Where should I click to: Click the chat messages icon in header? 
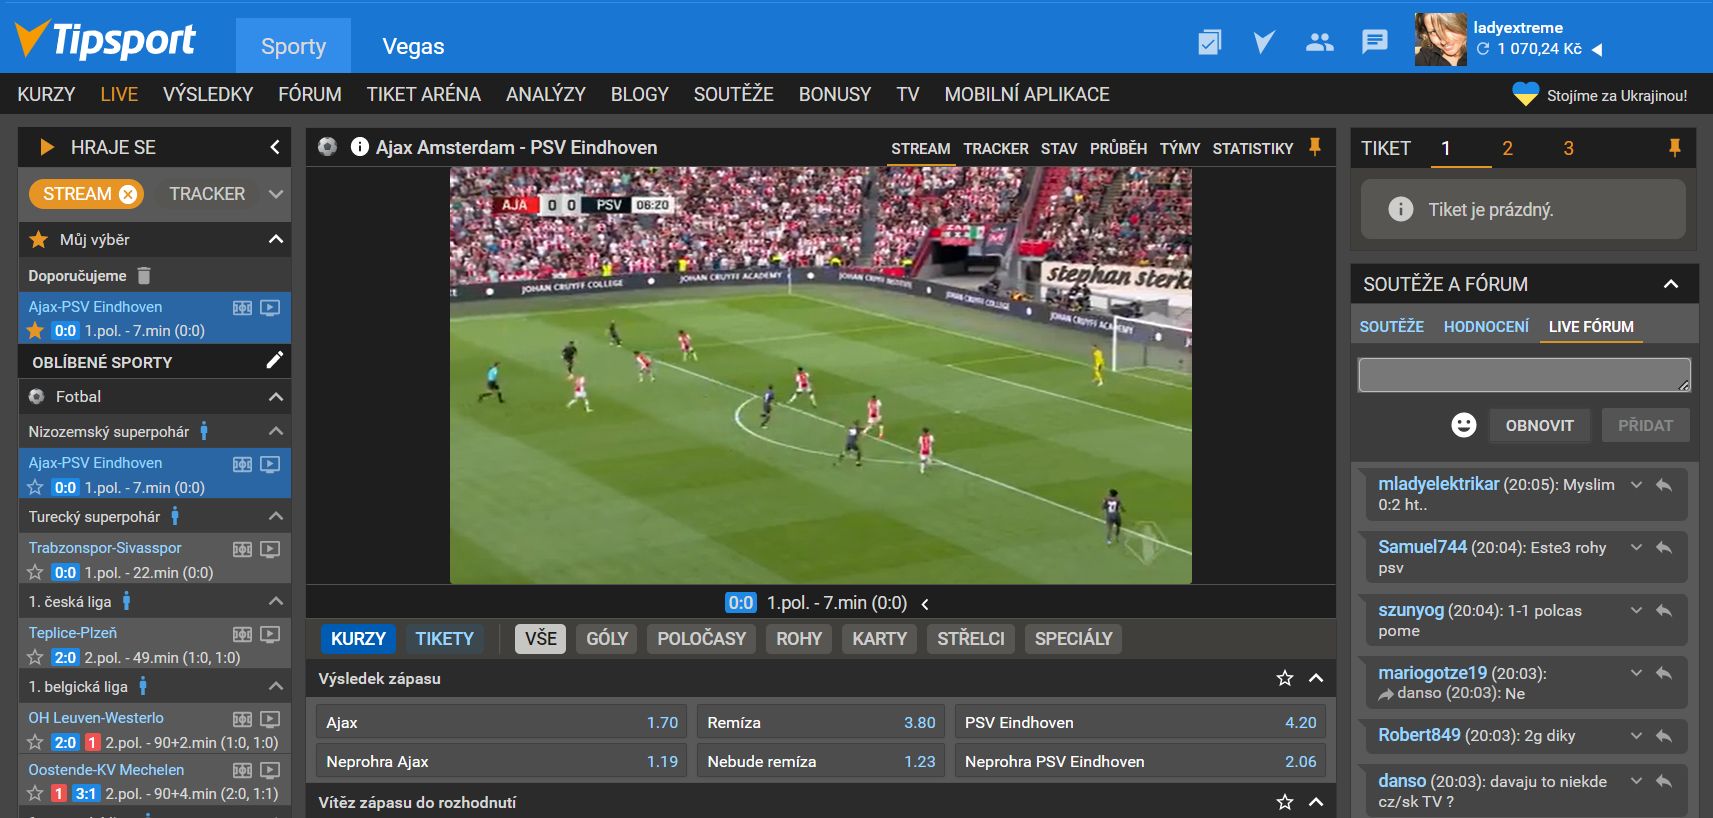point(1374,42)
